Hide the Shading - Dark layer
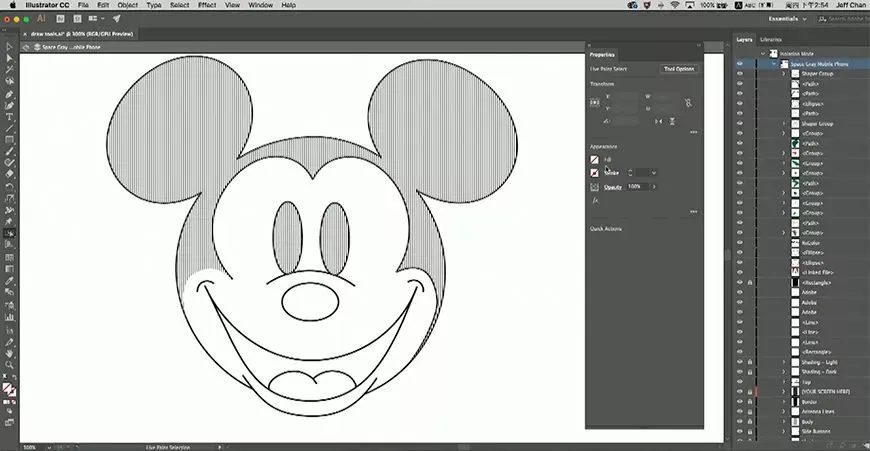Screen dimensions: 870x451 pyautogui.click(x=740, y=372)
